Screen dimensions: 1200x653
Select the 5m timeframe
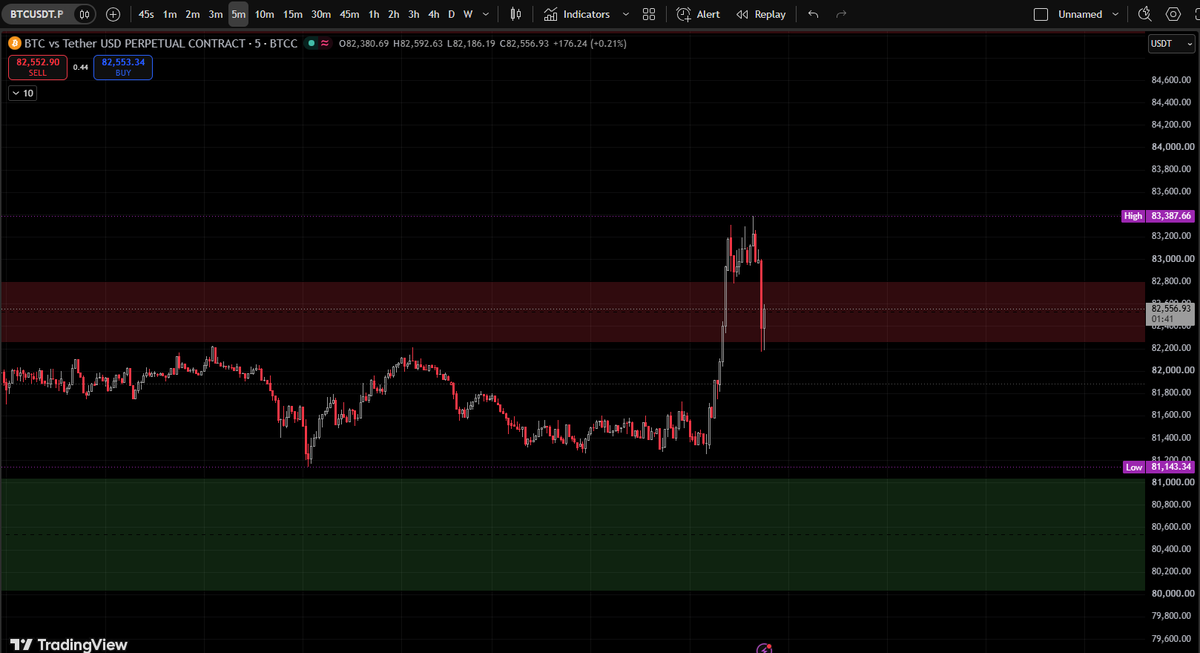click(x=238, y=14)
